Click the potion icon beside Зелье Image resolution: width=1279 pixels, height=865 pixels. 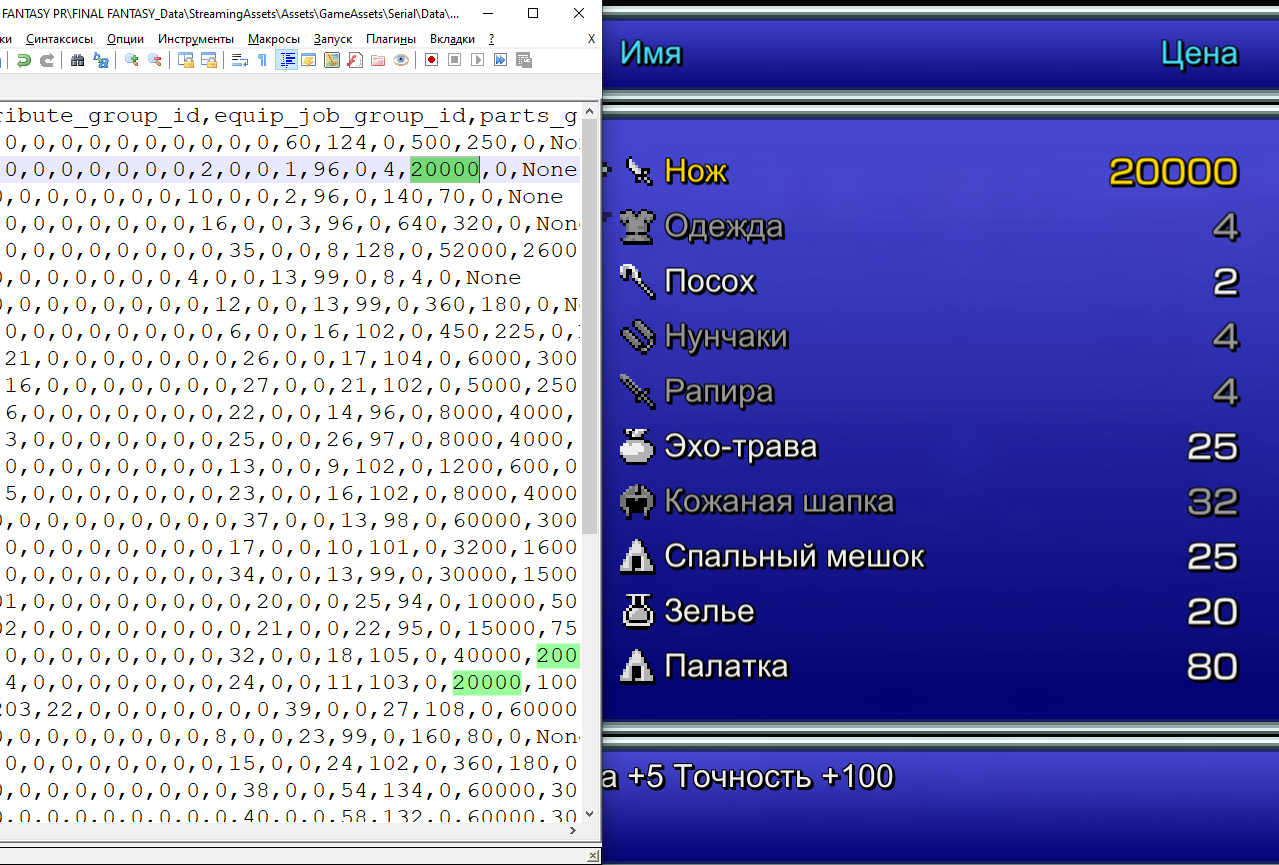(x=638, y=611)
